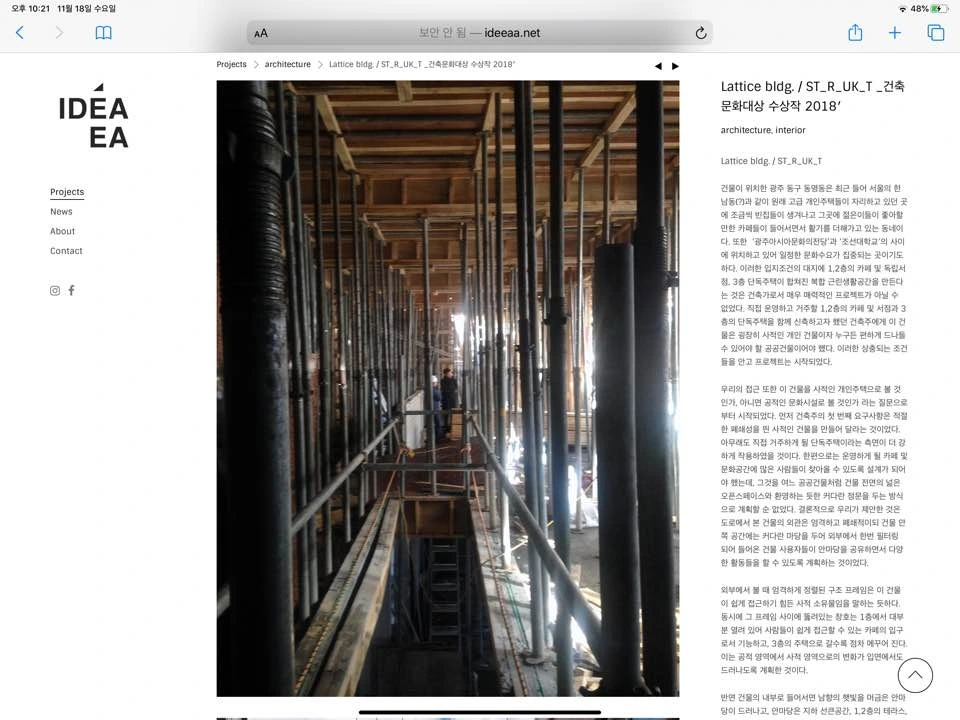Click the IDEA EA logo
The width and height of the screenshot is (960, 720).
(x=94, y=116)
